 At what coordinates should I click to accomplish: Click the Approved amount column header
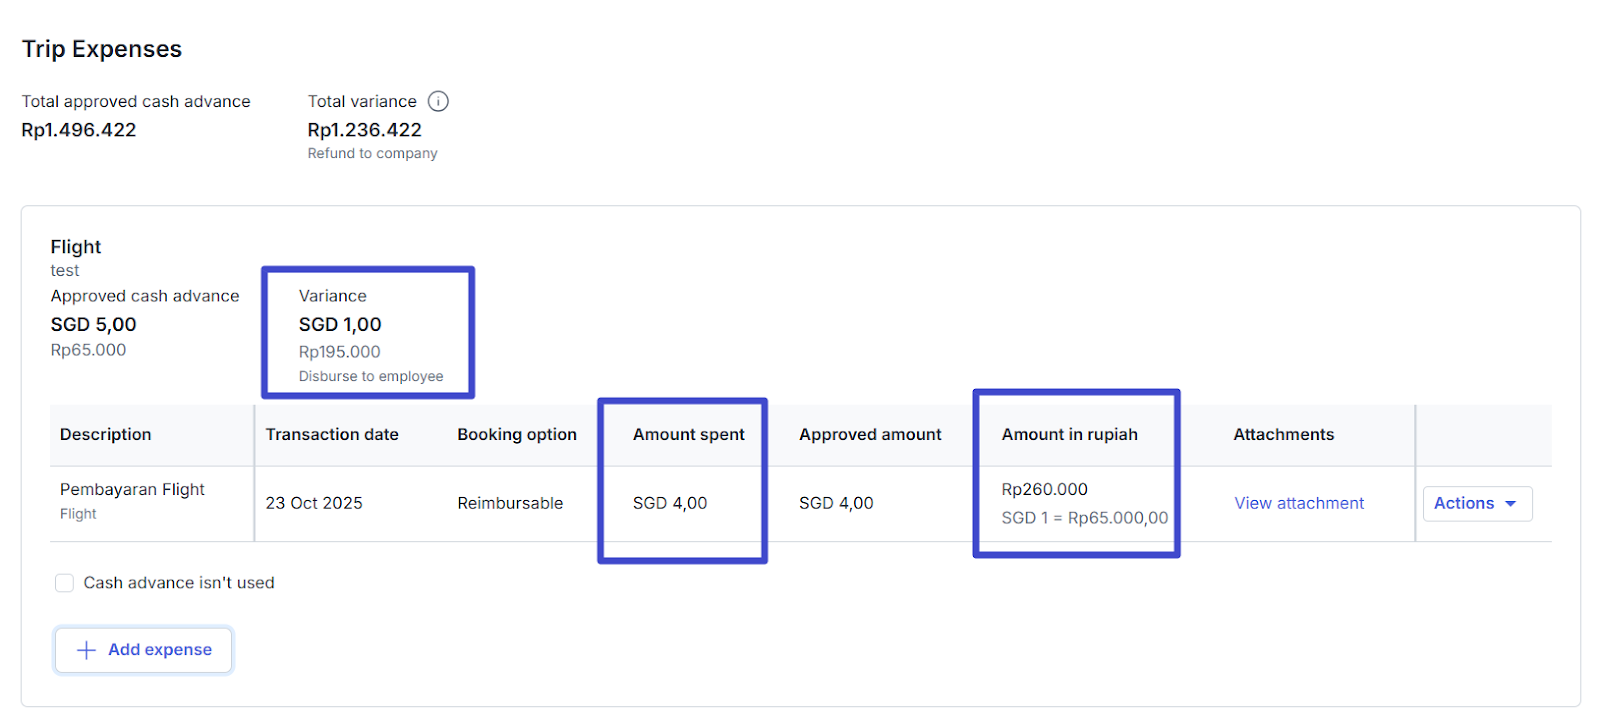pos(870,434)
